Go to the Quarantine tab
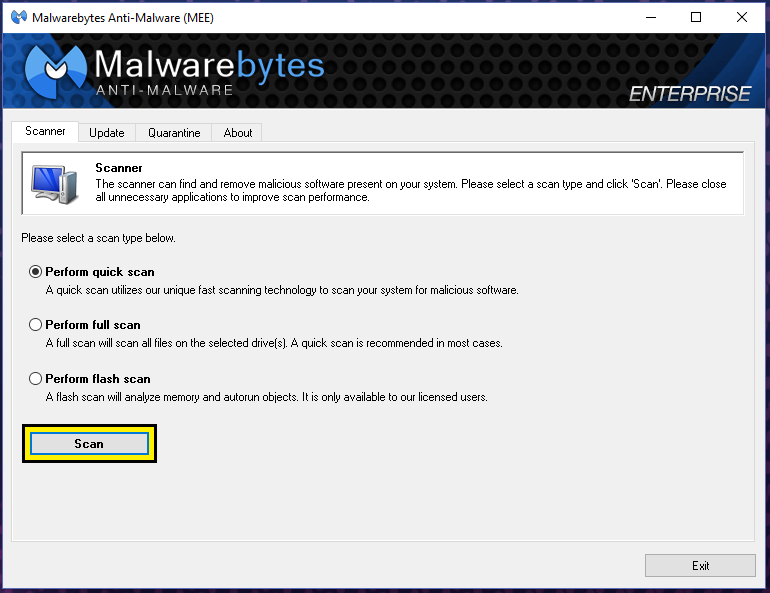The image size is (770, 593). (x=174, y=133)
